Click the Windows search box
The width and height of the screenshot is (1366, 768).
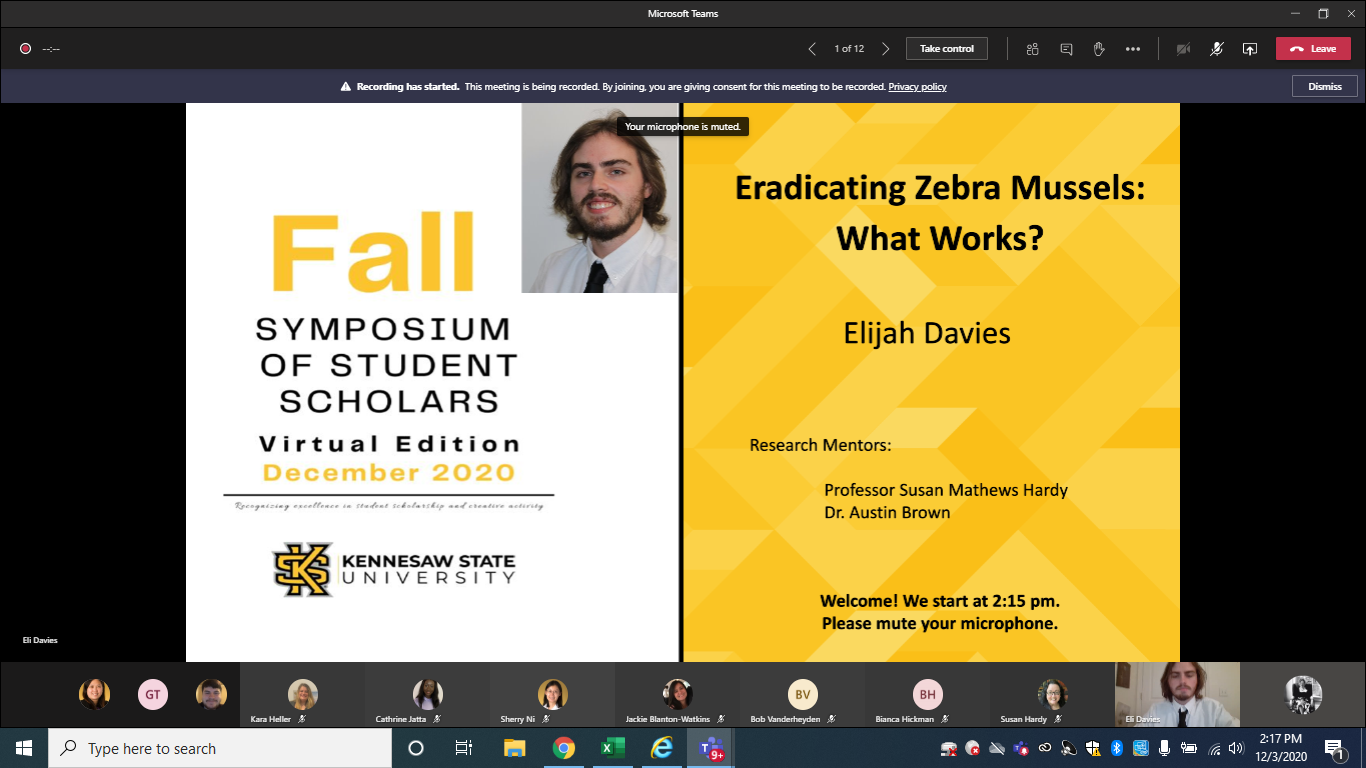pos(220,748)
